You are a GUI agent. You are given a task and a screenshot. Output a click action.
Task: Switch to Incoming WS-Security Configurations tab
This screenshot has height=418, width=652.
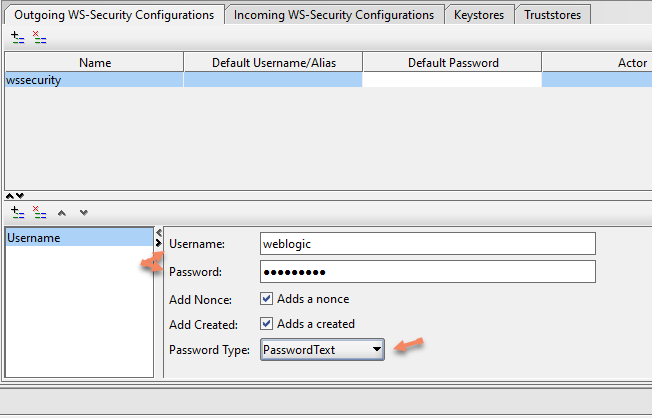pos(334,15)
